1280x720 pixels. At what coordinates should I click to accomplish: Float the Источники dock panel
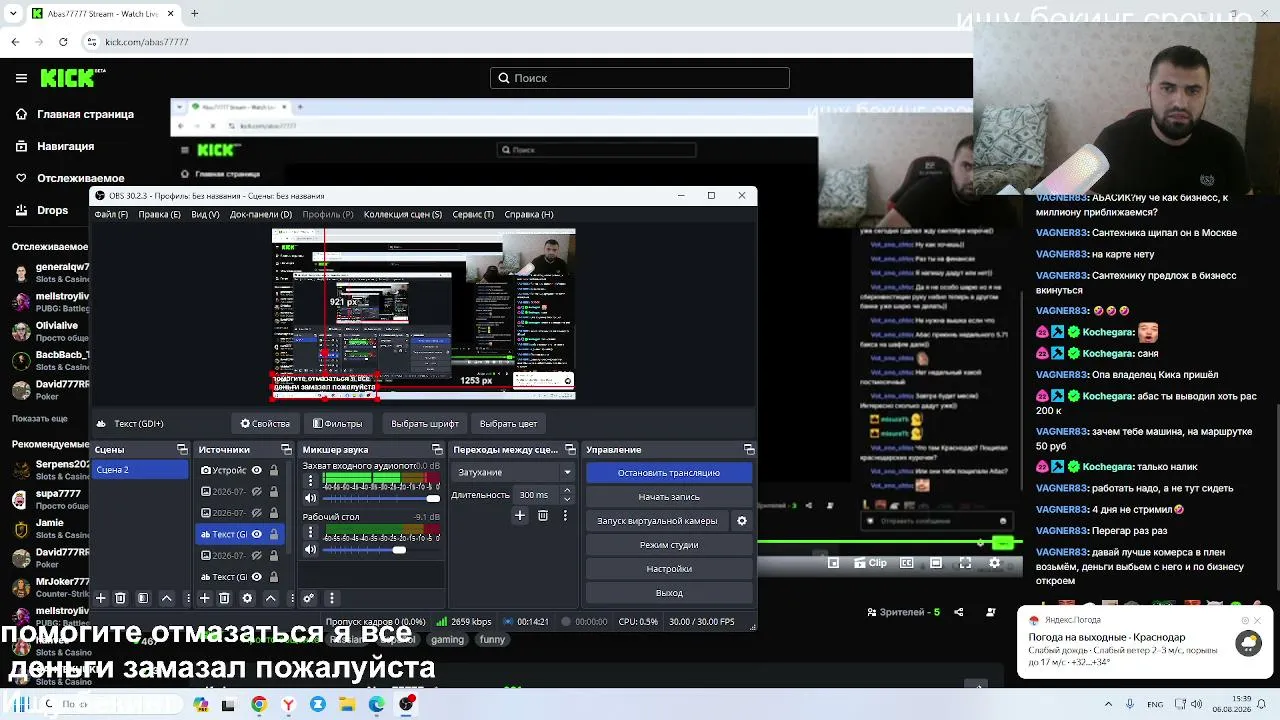click(x=286, y=449)
